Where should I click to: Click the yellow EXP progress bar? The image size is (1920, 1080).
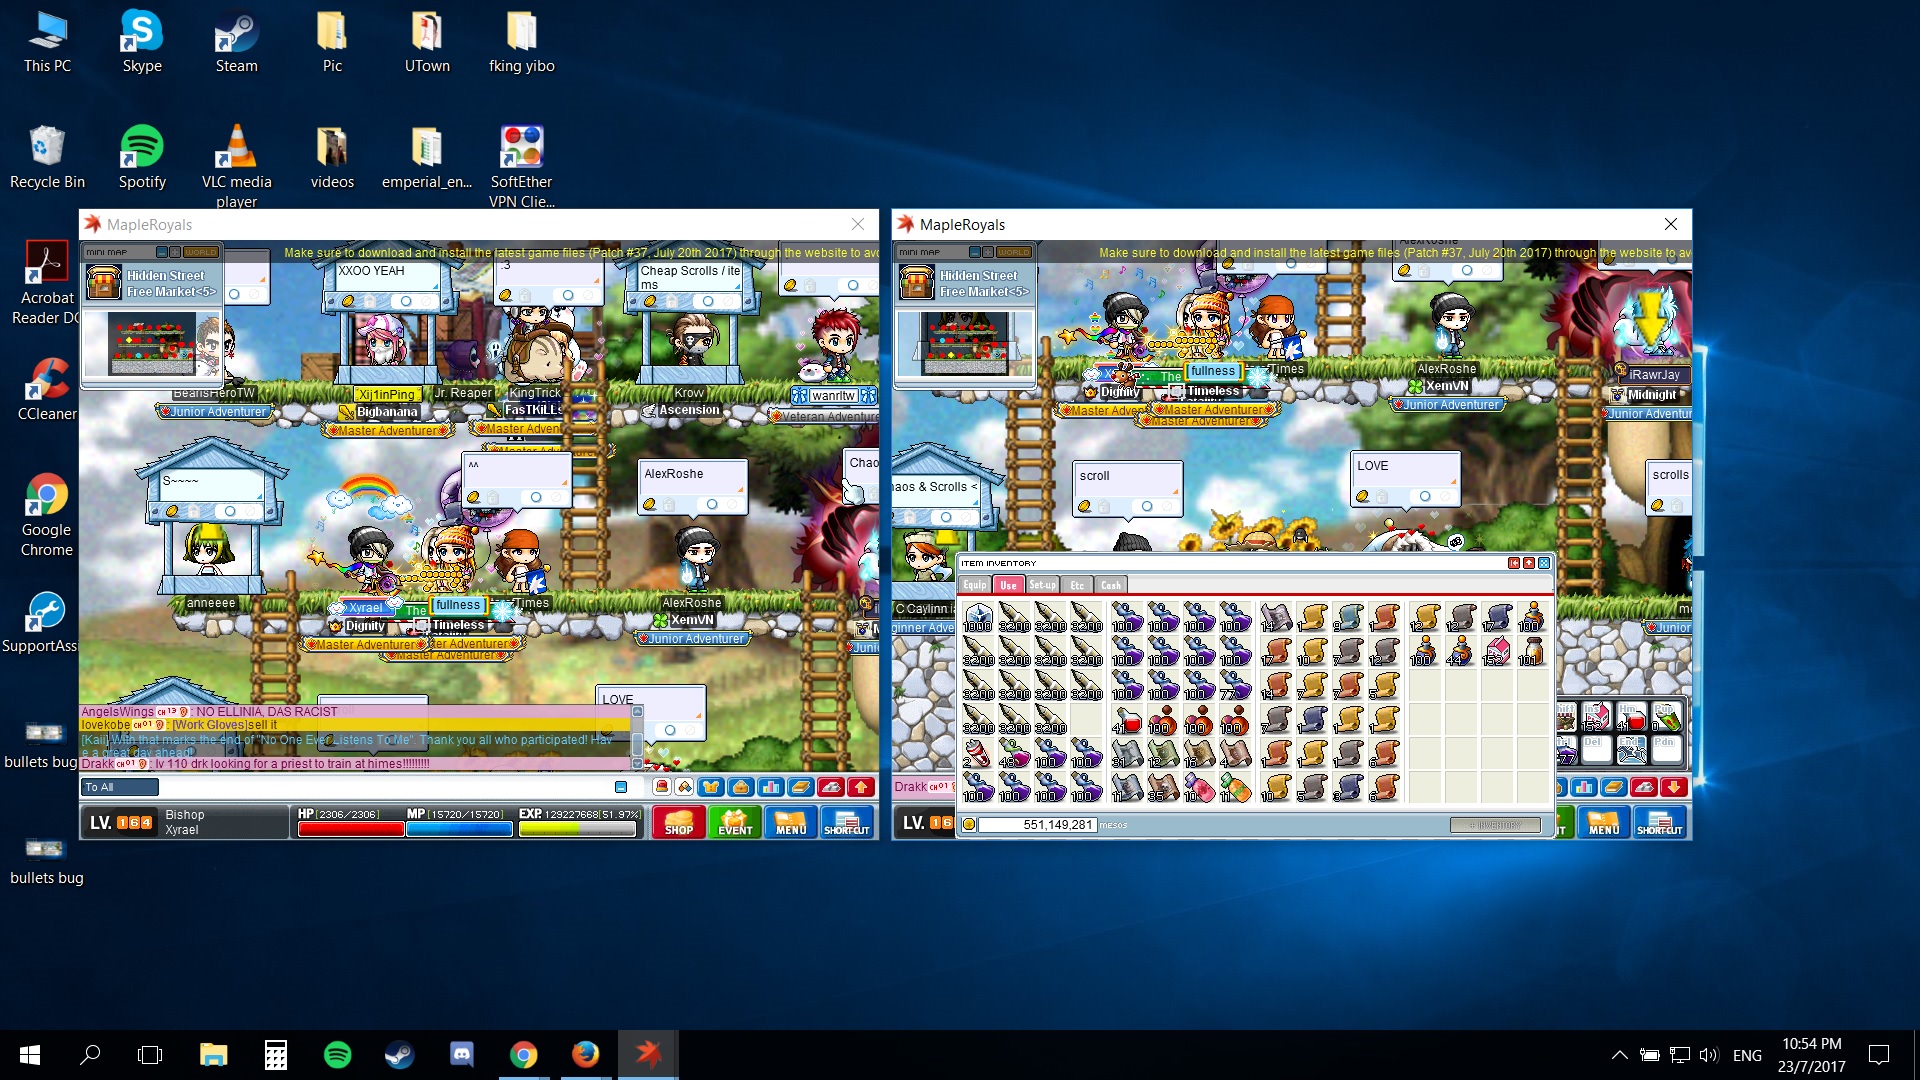click(x=577, y=829)
